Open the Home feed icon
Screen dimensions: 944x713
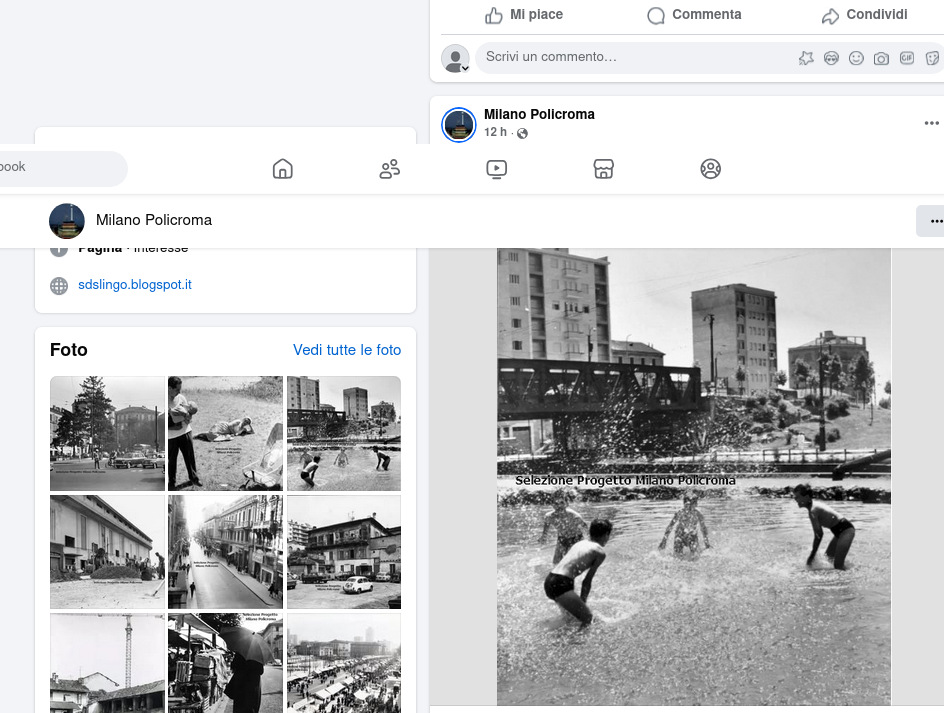tap(283, 169)
